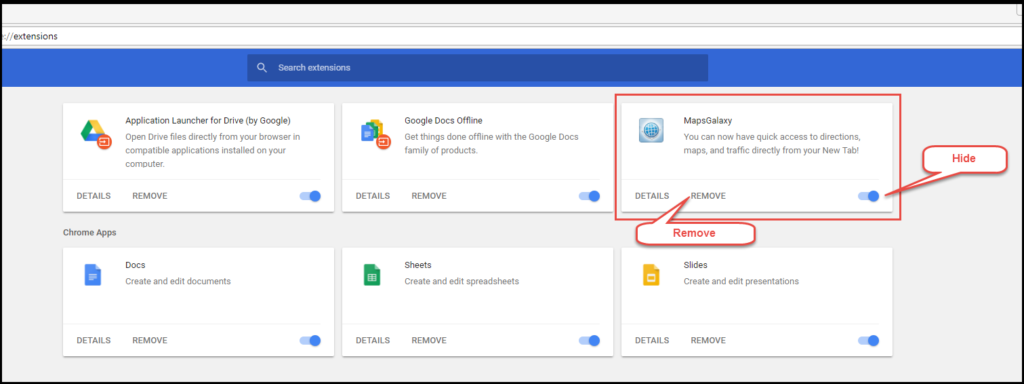
Task: Click the Google Docs Offline title text
Action: tap(443, 120)
